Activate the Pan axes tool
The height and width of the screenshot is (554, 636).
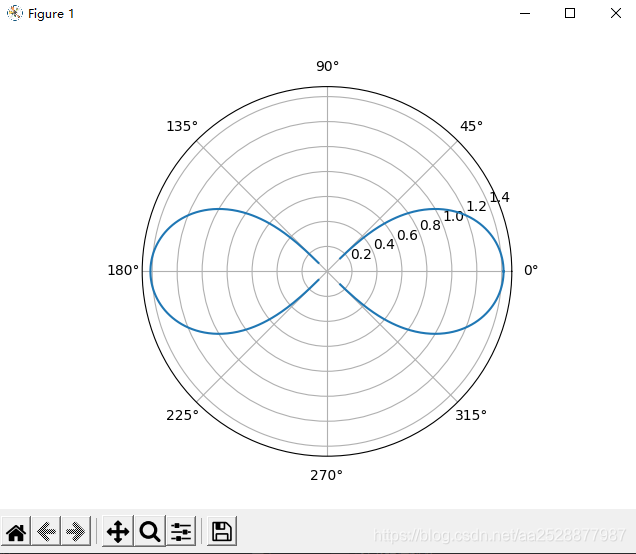(118, 531)
